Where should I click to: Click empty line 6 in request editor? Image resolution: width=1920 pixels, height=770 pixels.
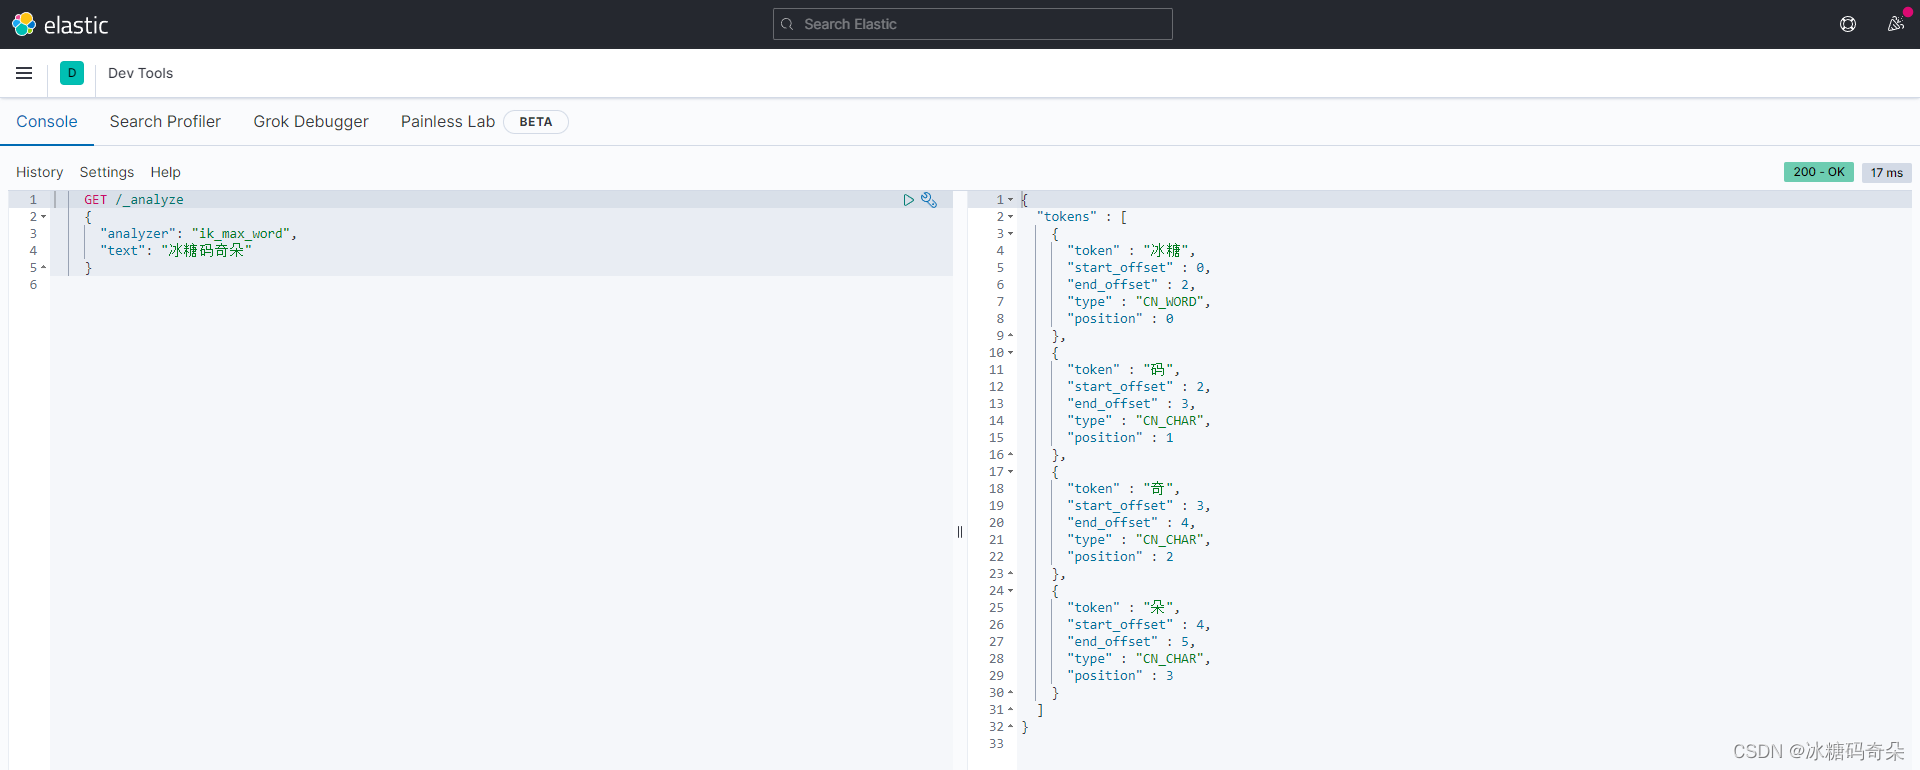500,285
